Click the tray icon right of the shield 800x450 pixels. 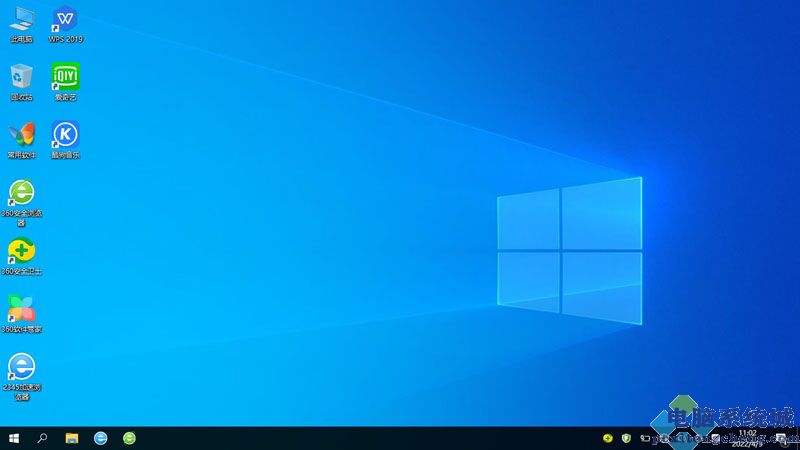[645, 438]
